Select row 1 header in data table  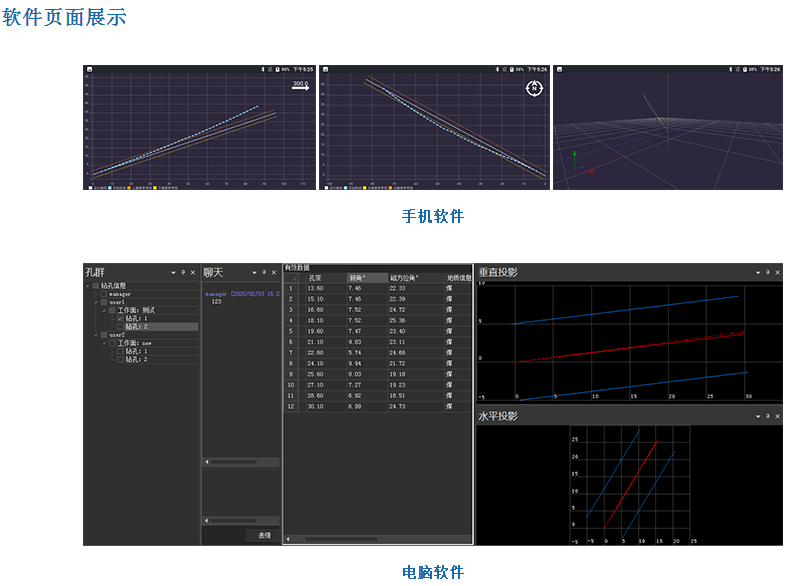pos(291,288)
